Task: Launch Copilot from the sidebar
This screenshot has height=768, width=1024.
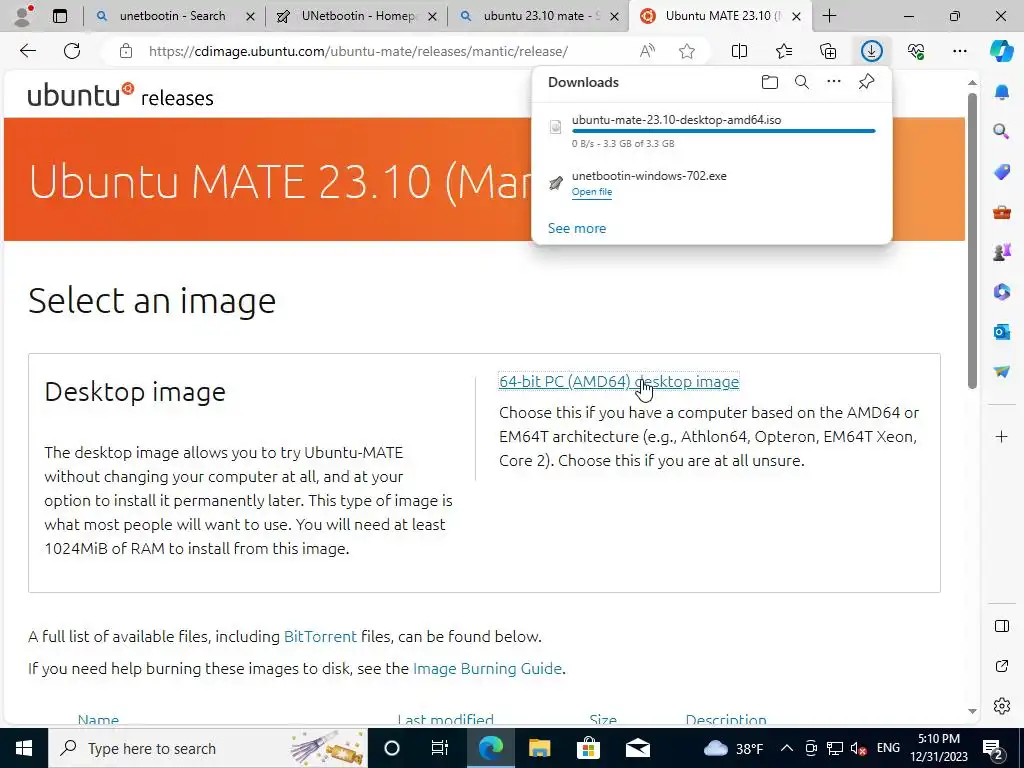Action: point(1001,51)
